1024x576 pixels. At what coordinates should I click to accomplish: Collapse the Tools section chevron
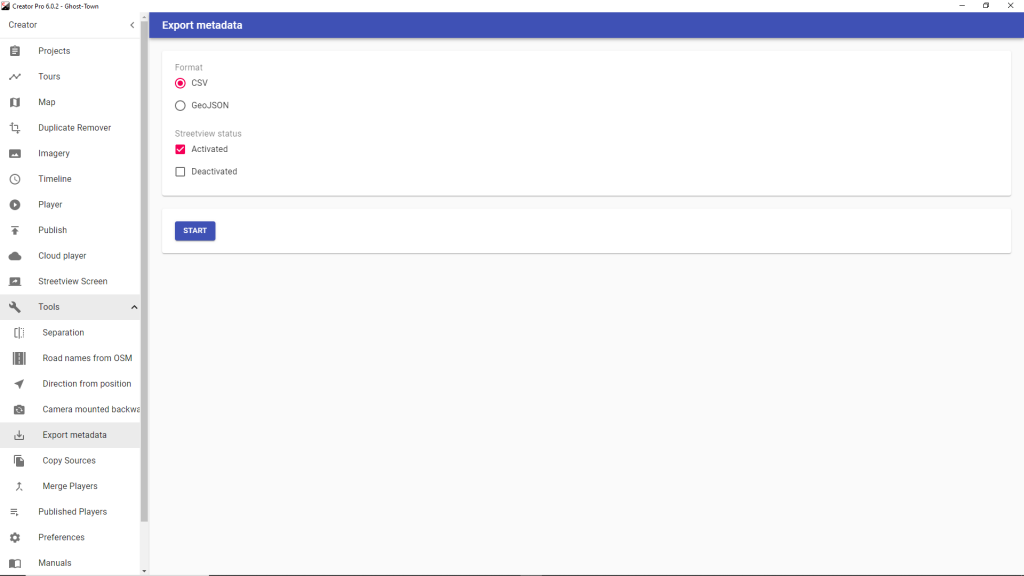pos(134,307)
